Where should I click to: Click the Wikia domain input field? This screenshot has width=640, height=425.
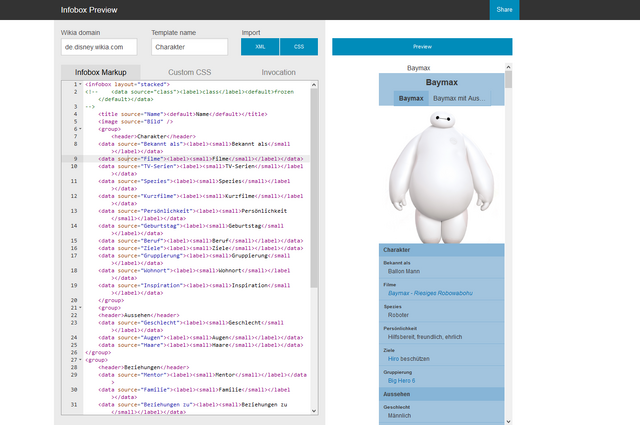click(99, 47)
